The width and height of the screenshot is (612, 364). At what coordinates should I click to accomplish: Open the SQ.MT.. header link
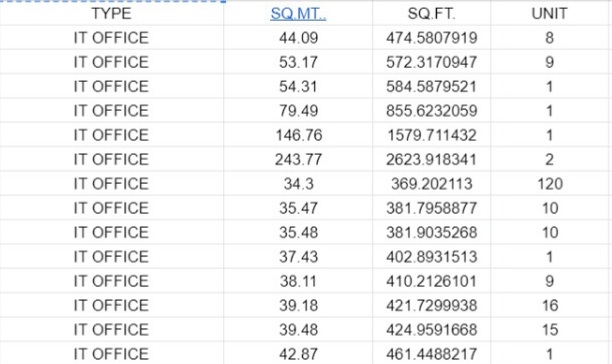298,14
